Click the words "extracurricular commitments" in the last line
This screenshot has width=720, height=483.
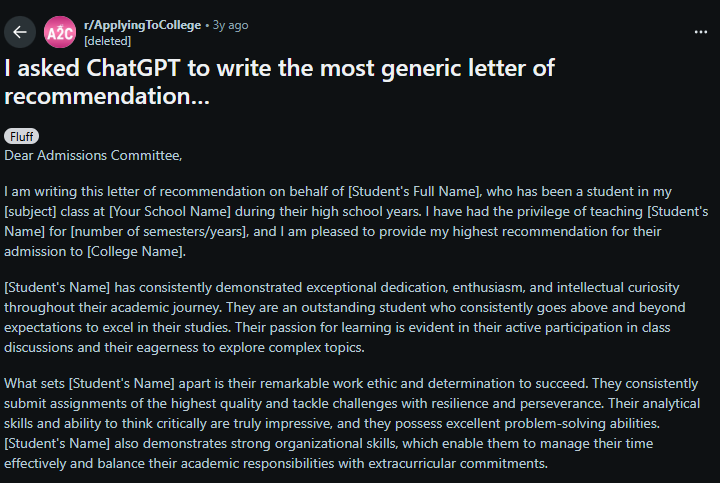464,464
